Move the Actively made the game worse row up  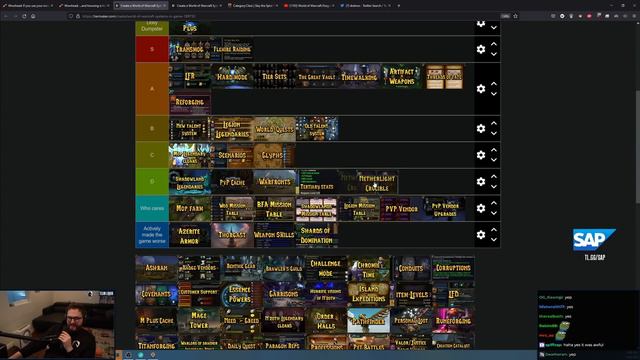click(x=494, y=229)
